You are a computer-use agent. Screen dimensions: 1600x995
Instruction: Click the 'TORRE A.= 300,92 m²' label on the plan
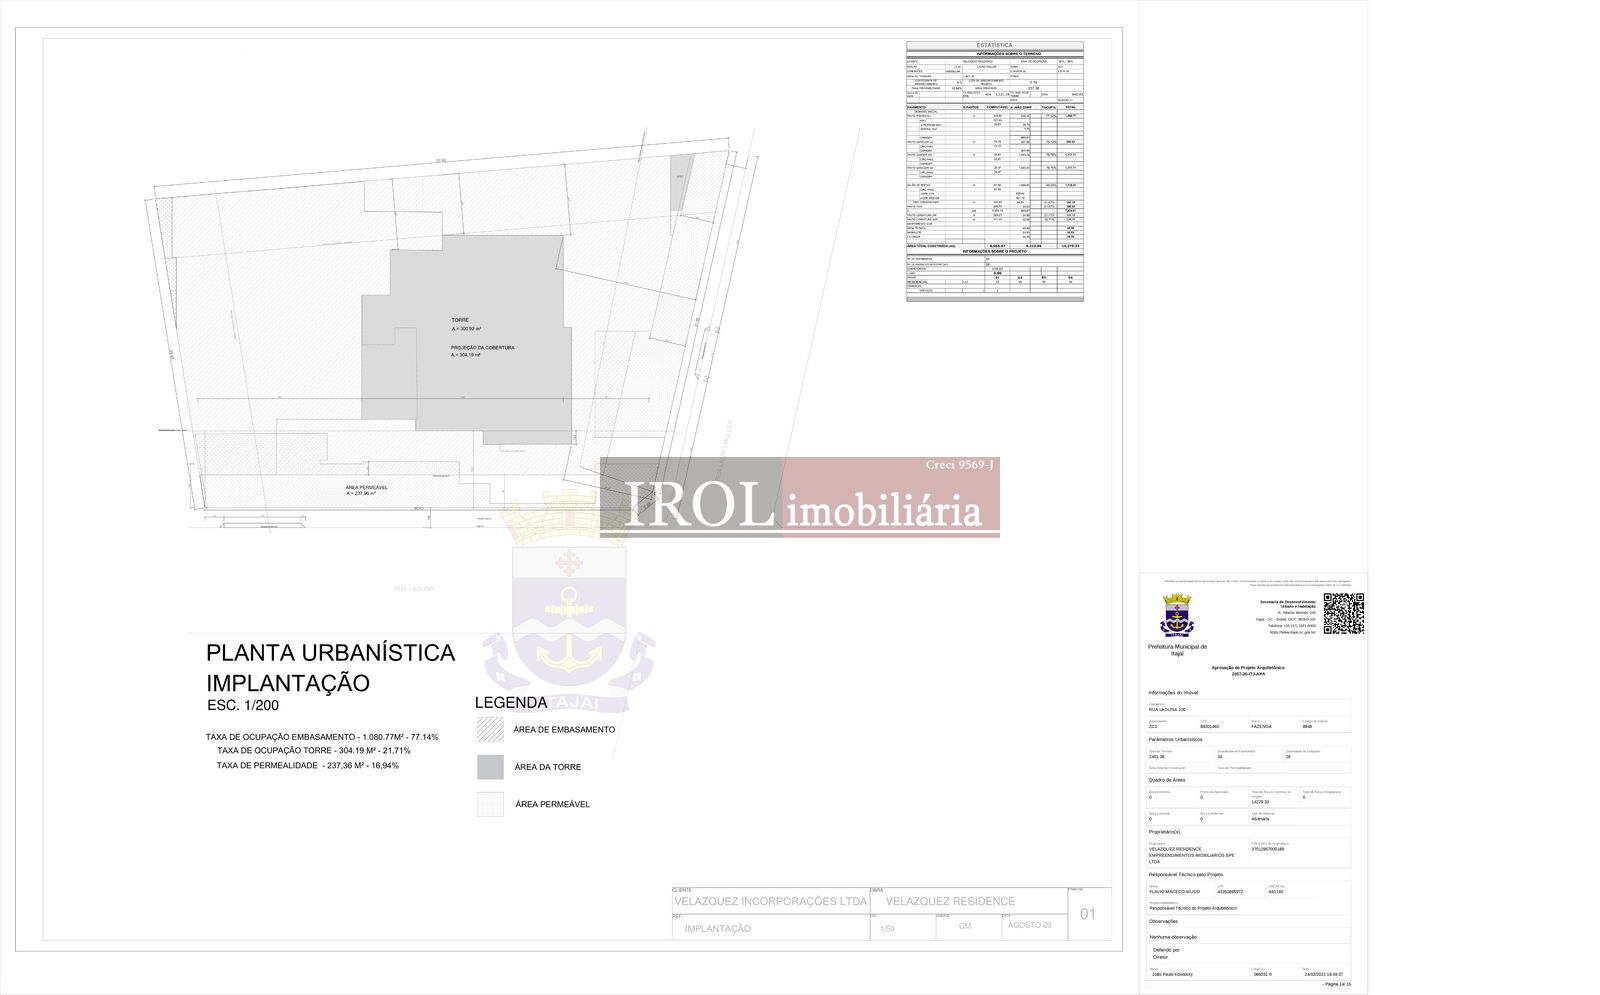(x=466, y=324)
